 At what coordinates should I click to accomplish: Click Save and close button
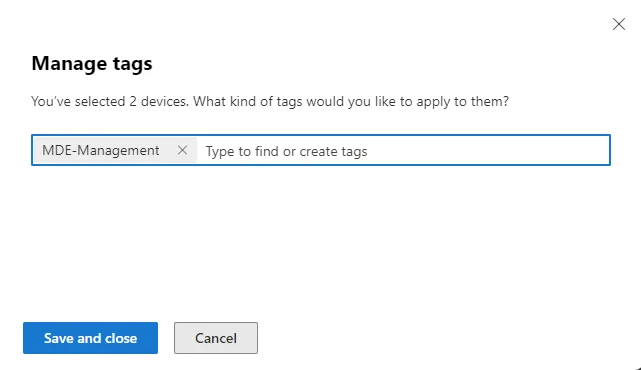click(90, 338)
